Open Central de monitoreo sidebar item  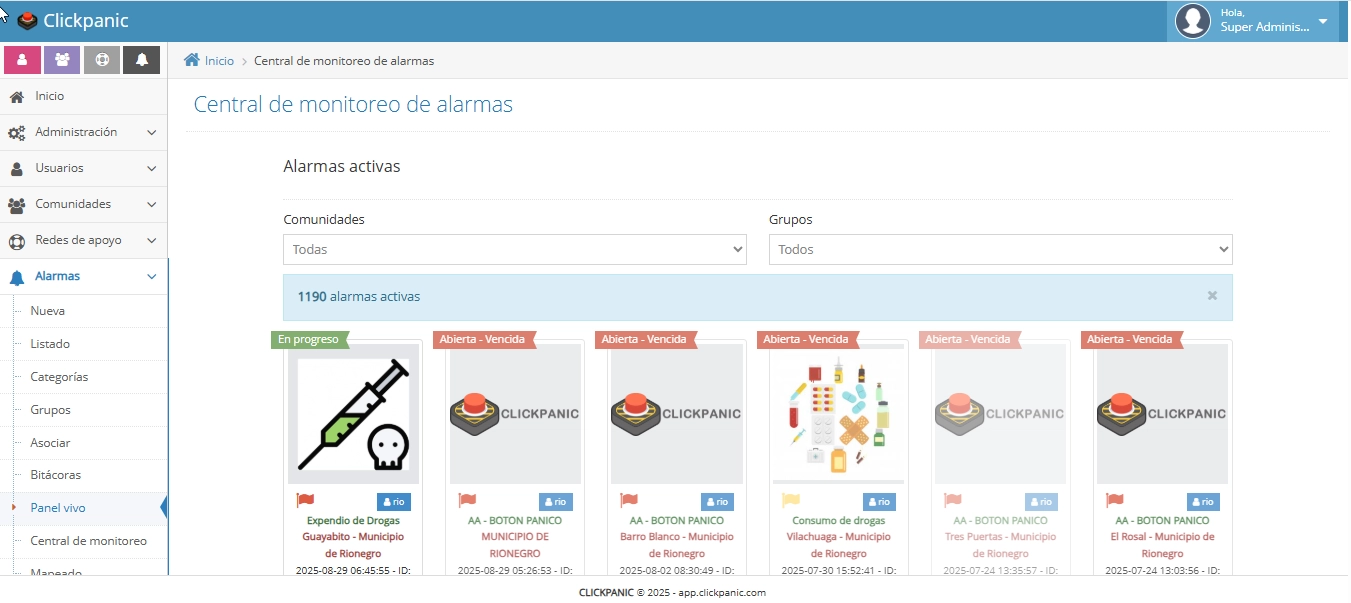coord(88,541)
